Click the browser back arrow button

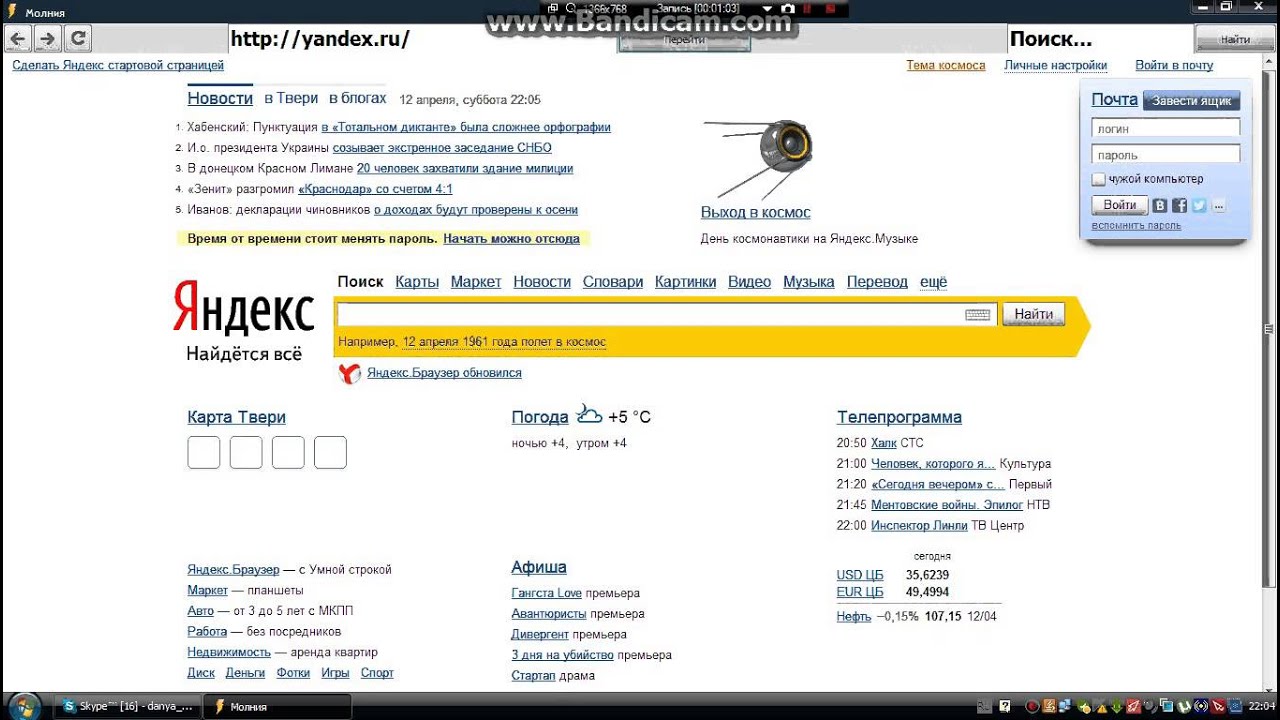(x=17, y=39)
